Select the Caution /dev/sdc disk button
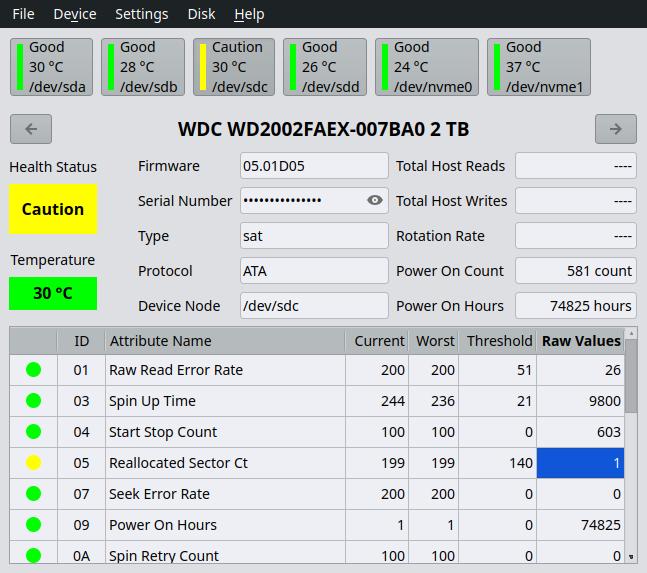 pyautogui.click(x=234, y=67)
